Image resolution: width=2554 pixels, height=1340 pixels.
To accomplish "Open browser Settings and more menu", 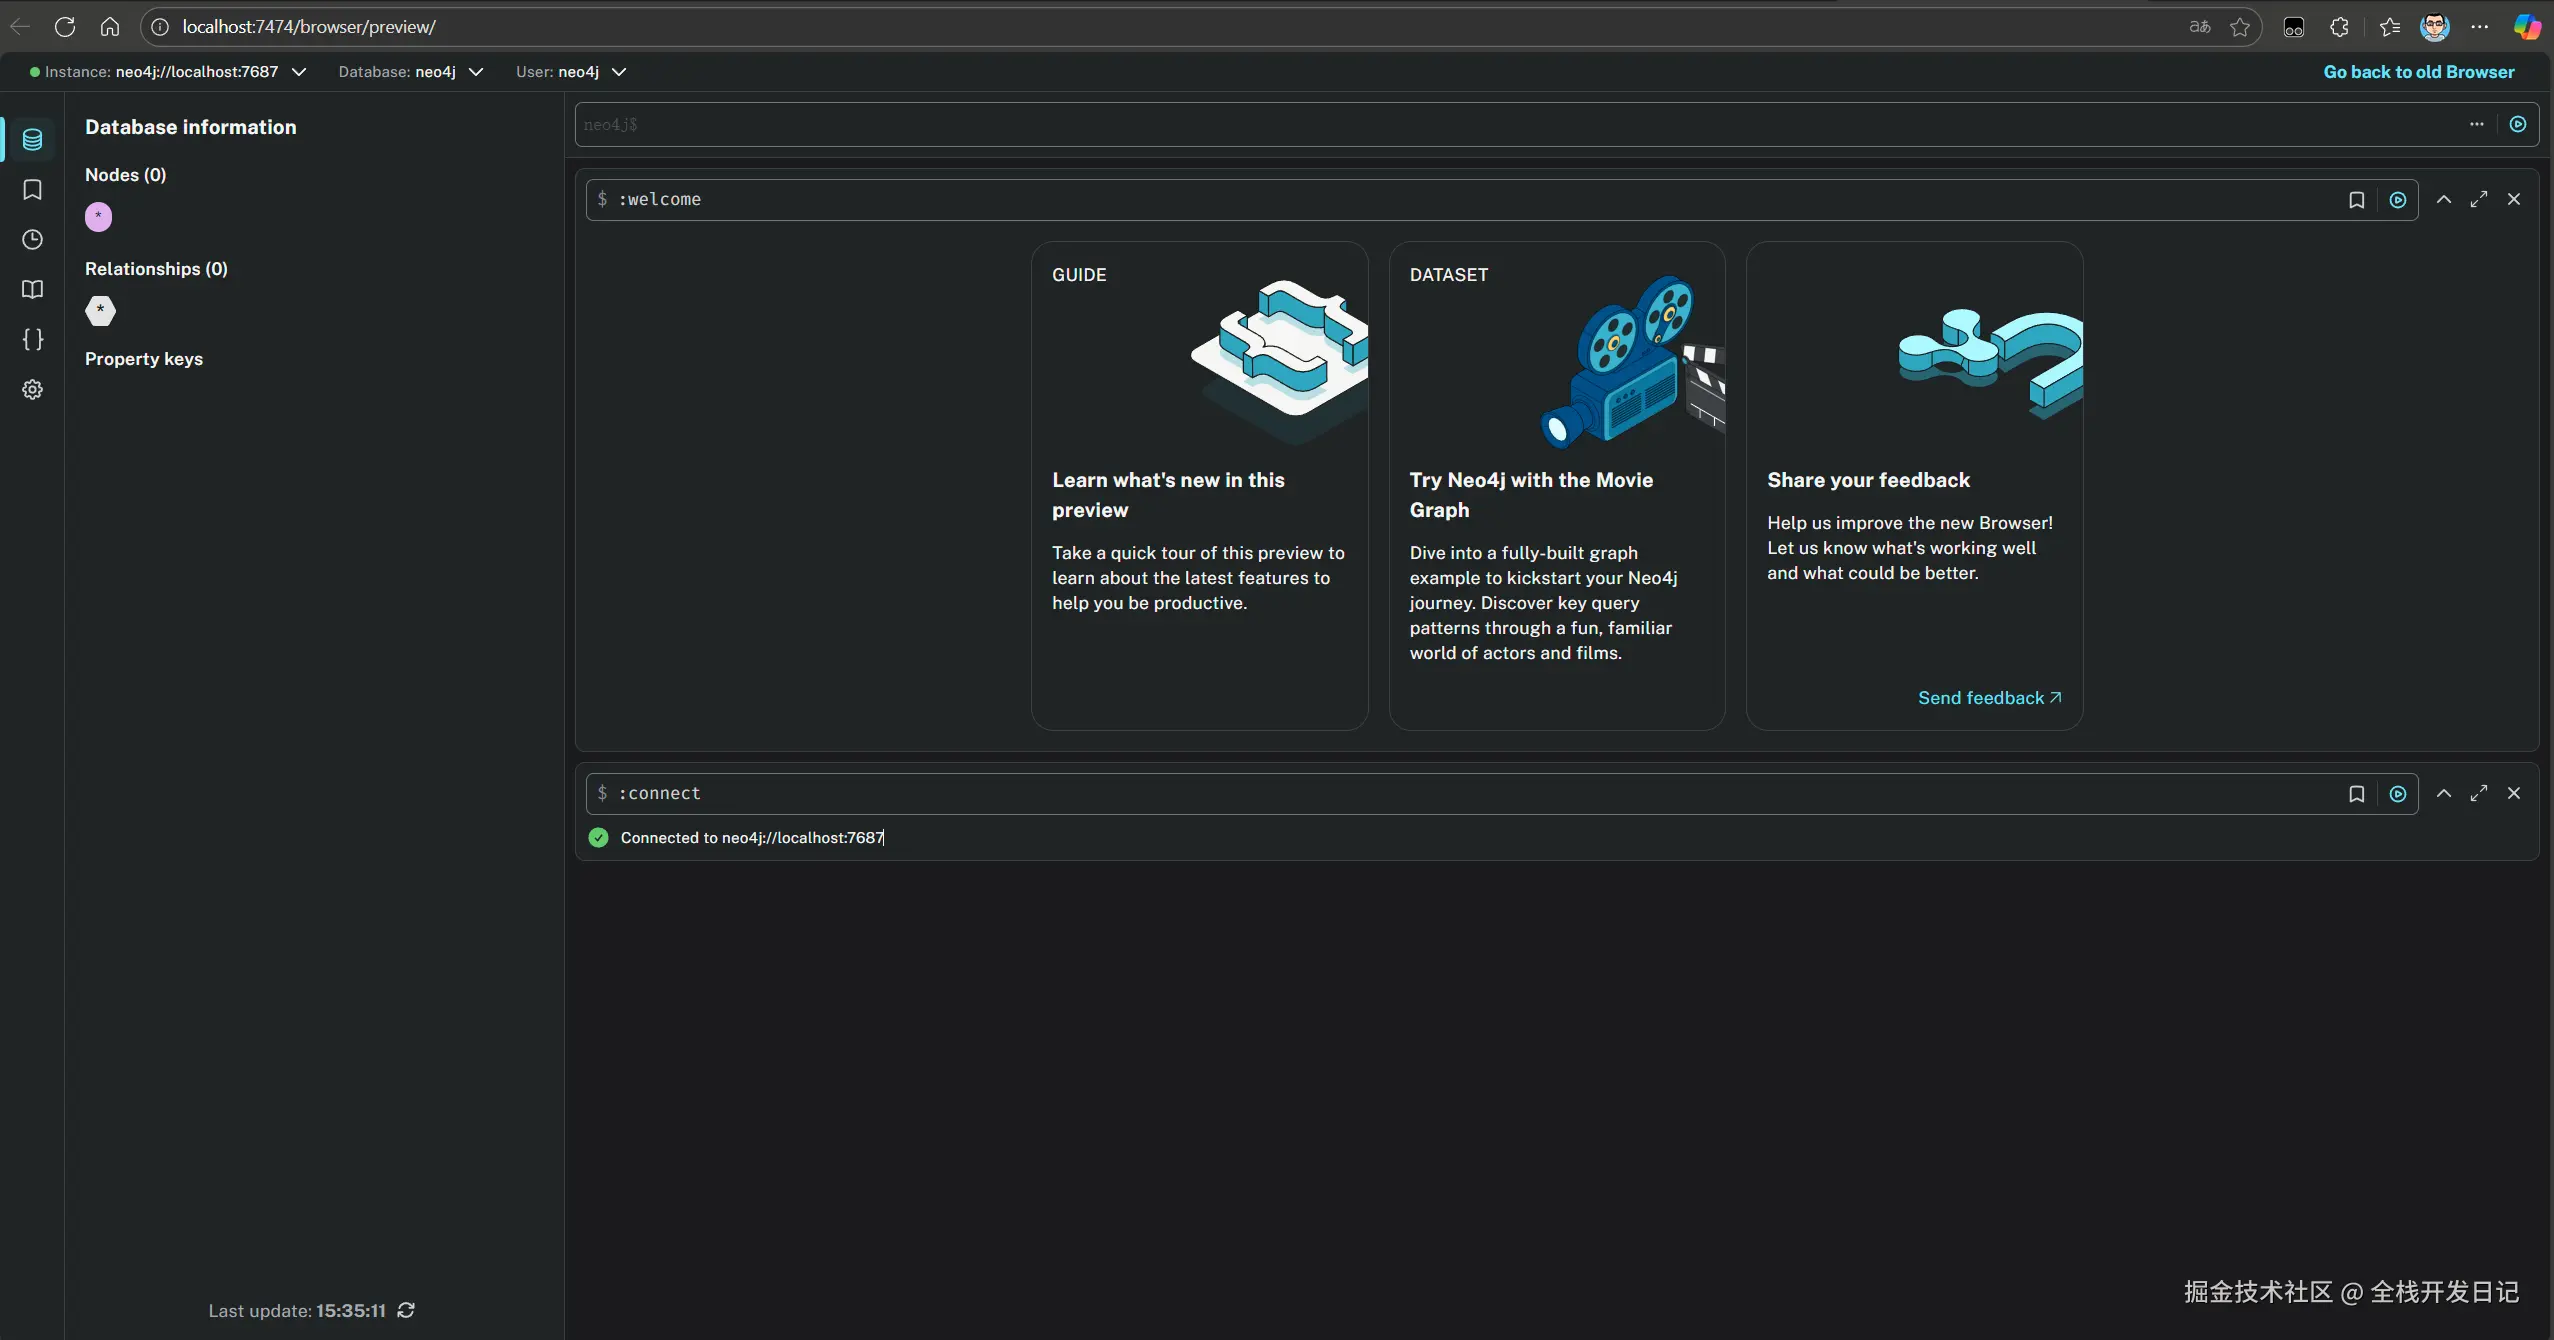I will [2480, 27].
